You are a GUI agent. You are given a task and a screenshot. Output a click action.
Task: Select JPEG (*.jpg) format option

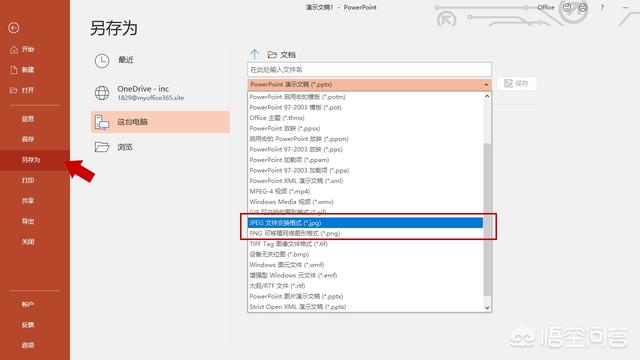tap(365, 223)
